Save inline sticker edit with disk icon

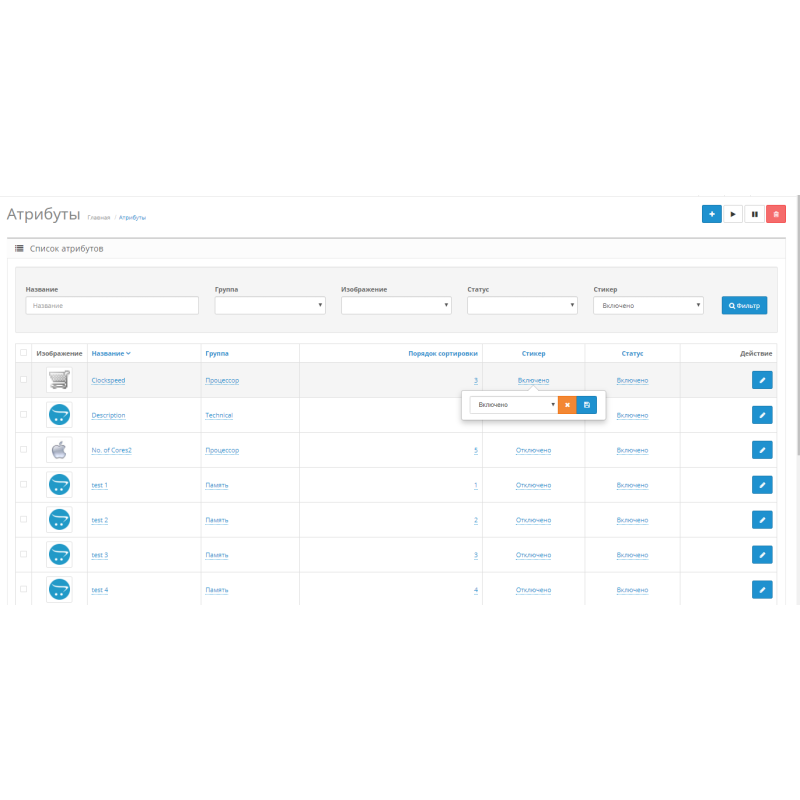[x=586, y=405]
